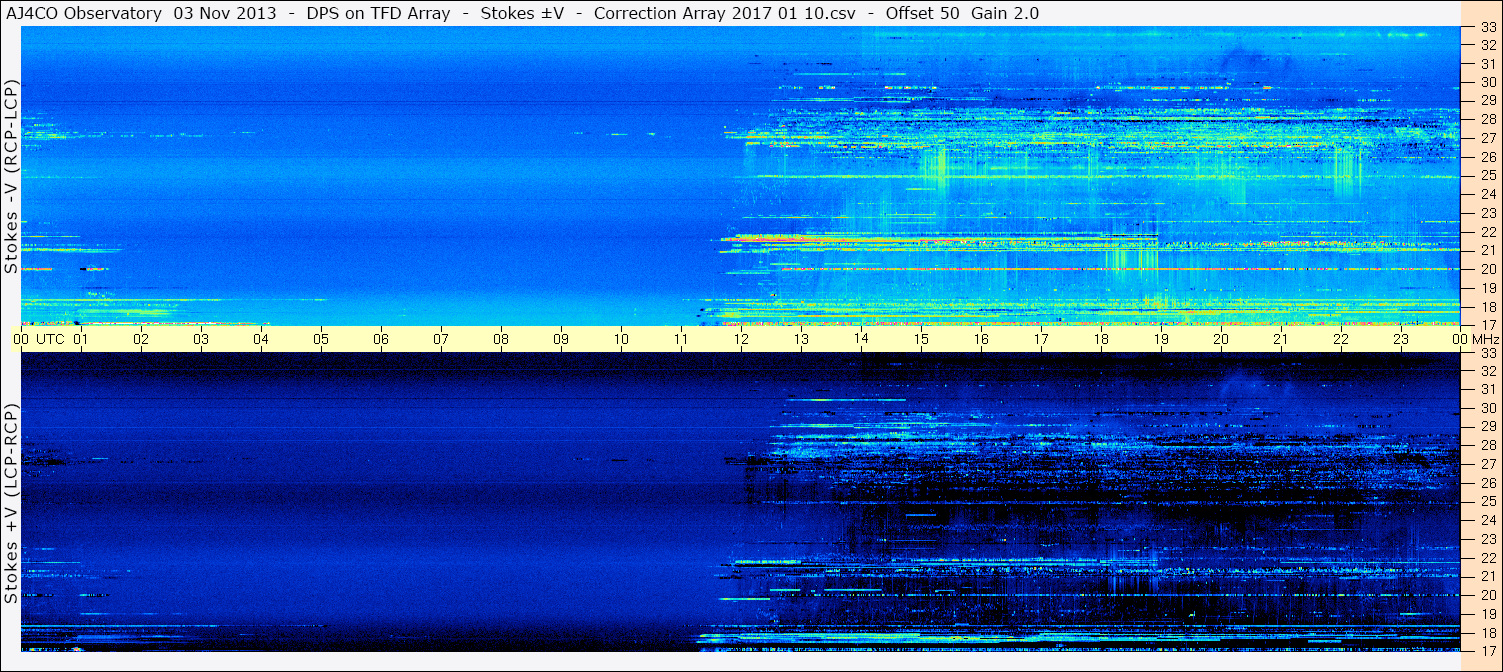Click the 14 hour tick label
The image size is (1503, 672).
[861, 339]
